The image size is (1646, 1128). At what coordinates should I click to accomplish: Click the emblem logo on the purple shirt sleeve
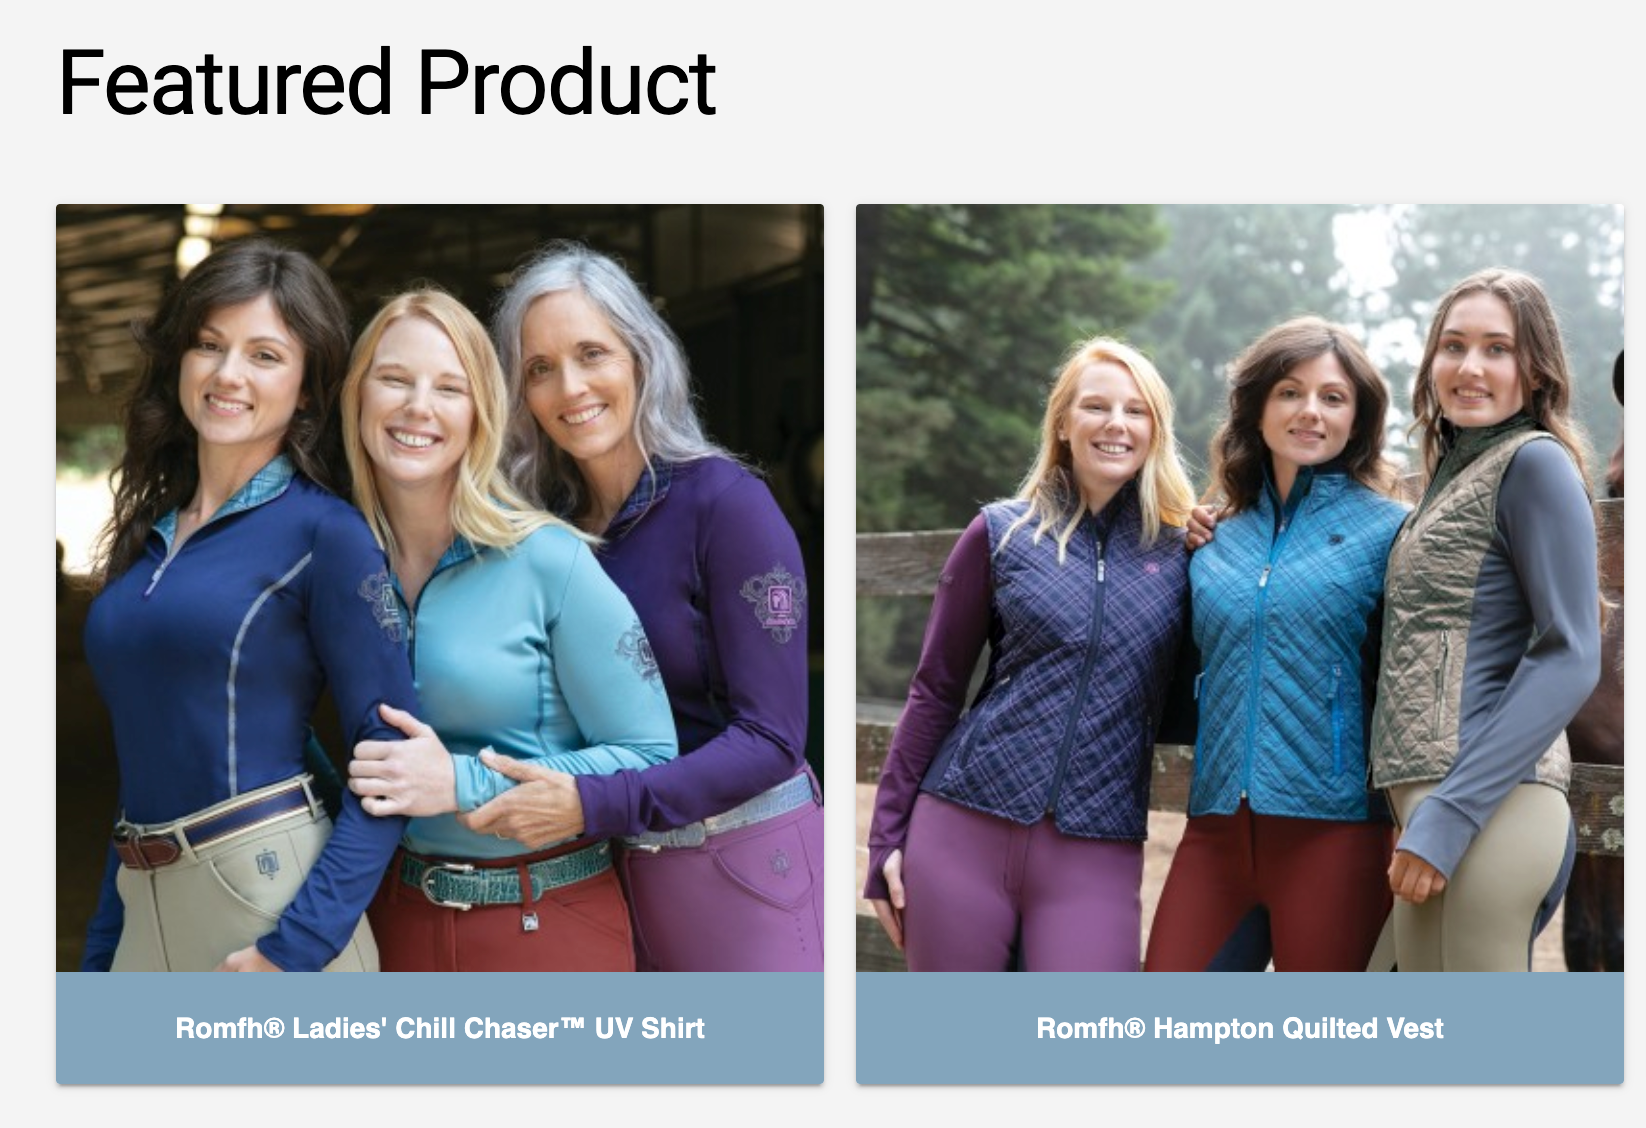(773, 599)
